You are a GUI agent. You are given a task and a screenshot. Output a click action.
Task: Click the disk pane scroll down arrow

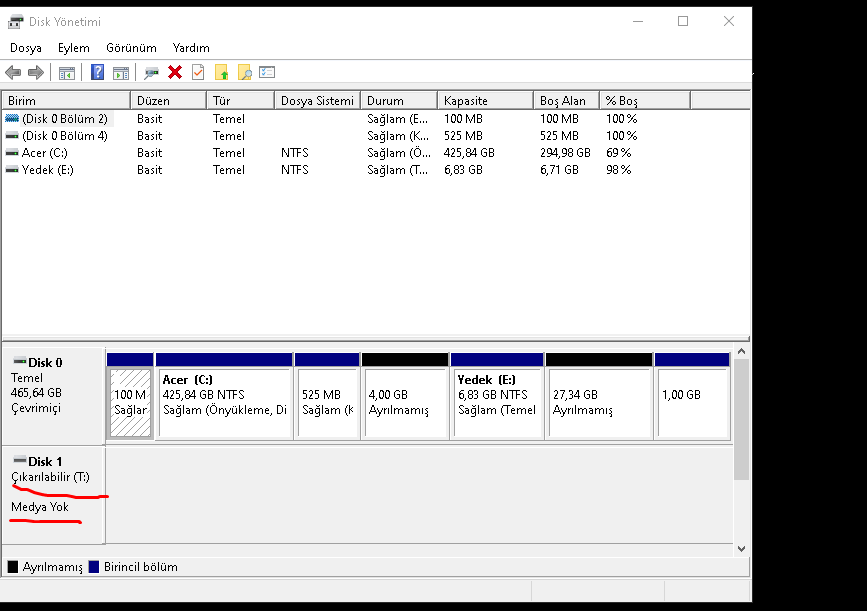[x=741, y=549]
